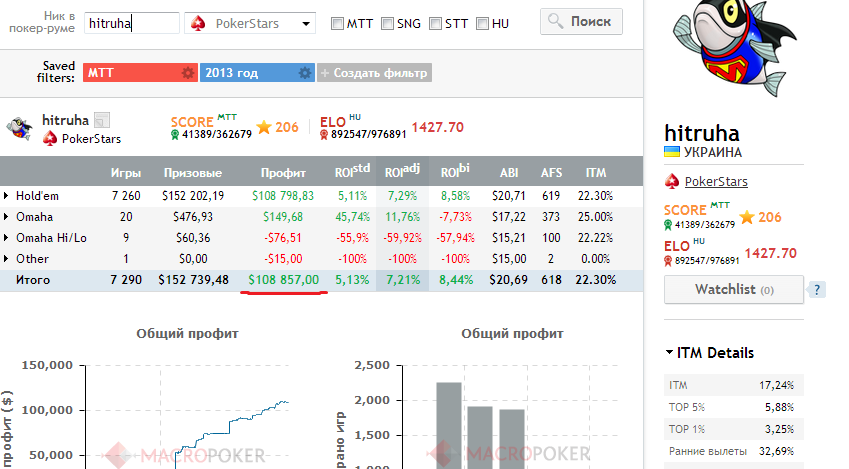
Task: Click the magnifier icon in Поиск button
Action: [556, 21]
